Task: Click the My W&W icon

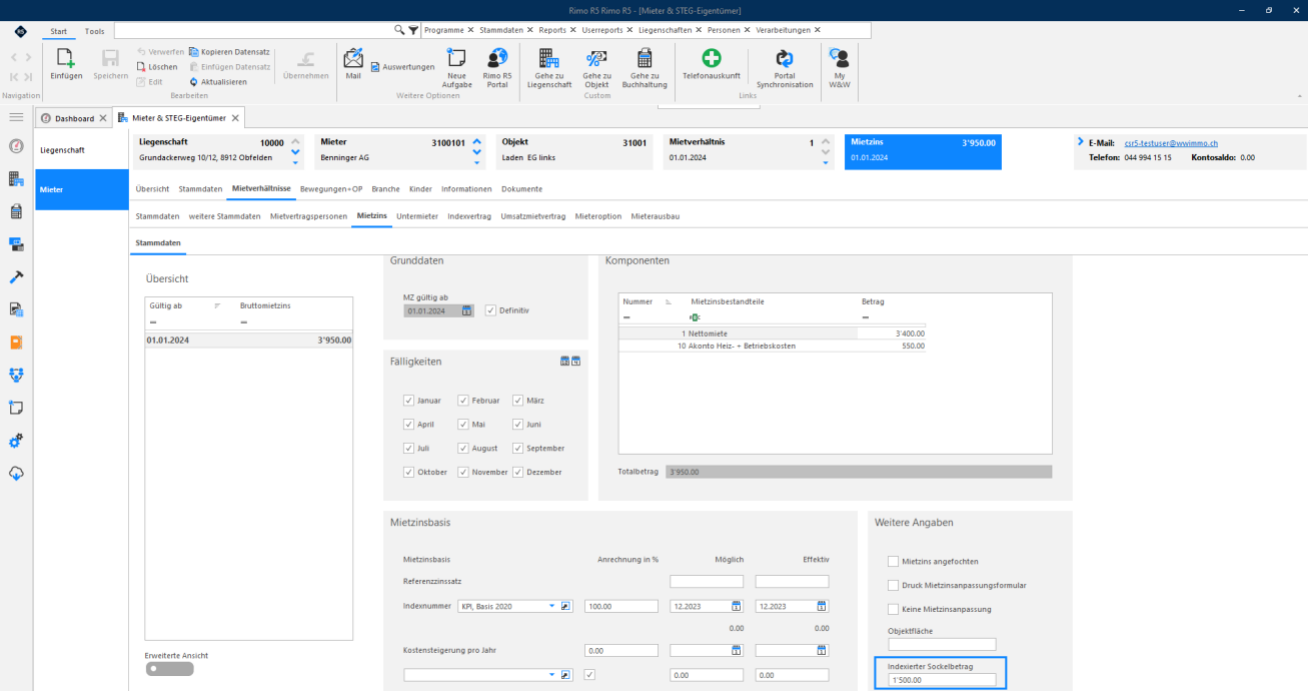Action: coord(839,58)
